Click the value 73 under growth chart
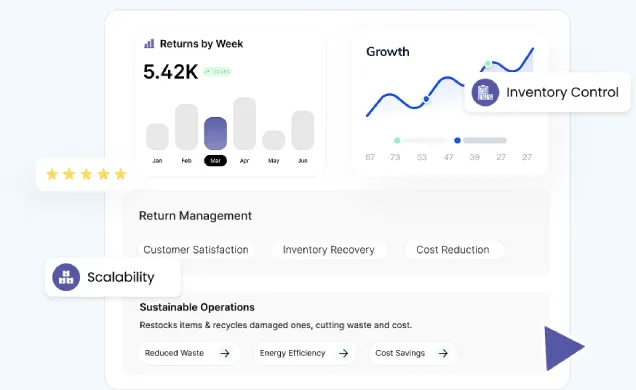 point(395,157)
